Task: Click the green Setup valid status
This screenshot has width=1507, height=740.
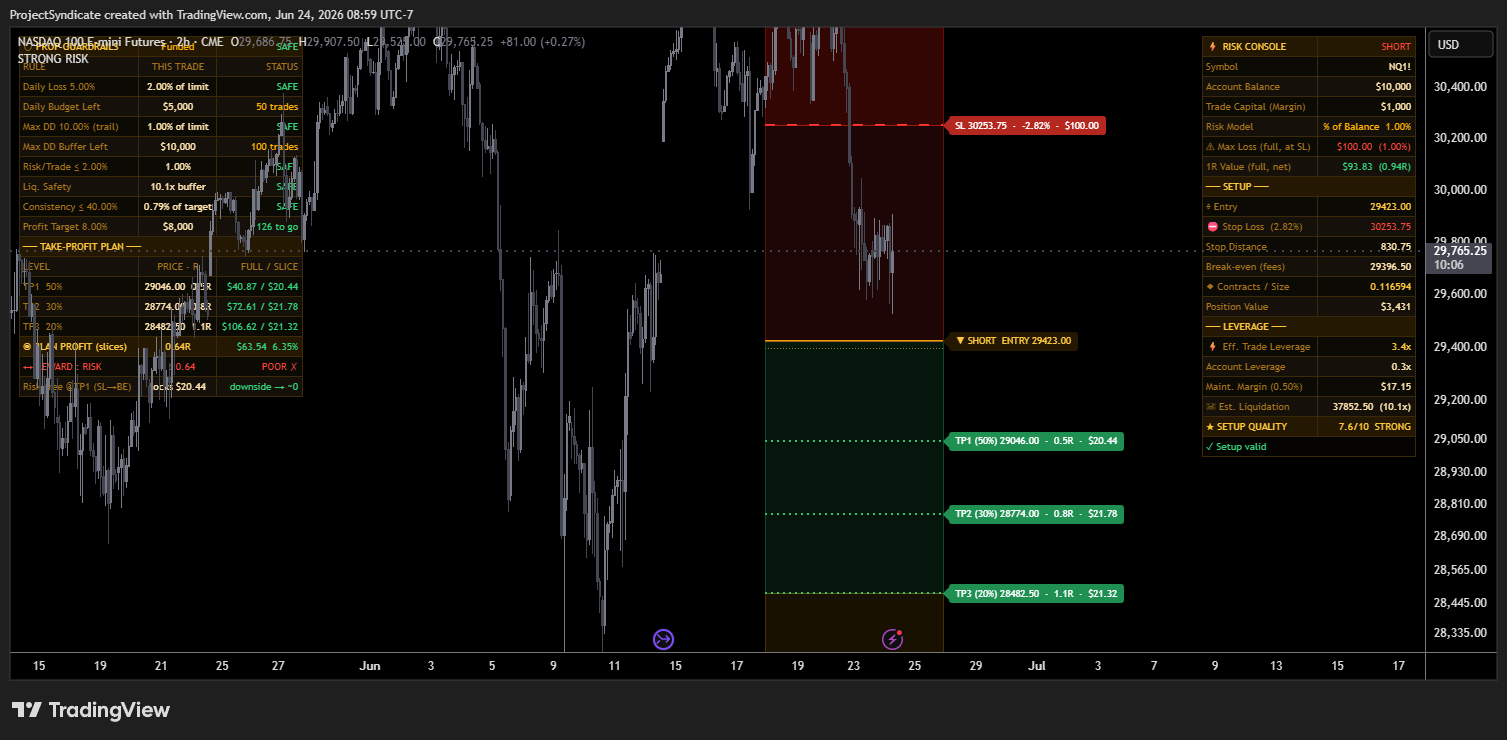Action: pos(1236,447)
